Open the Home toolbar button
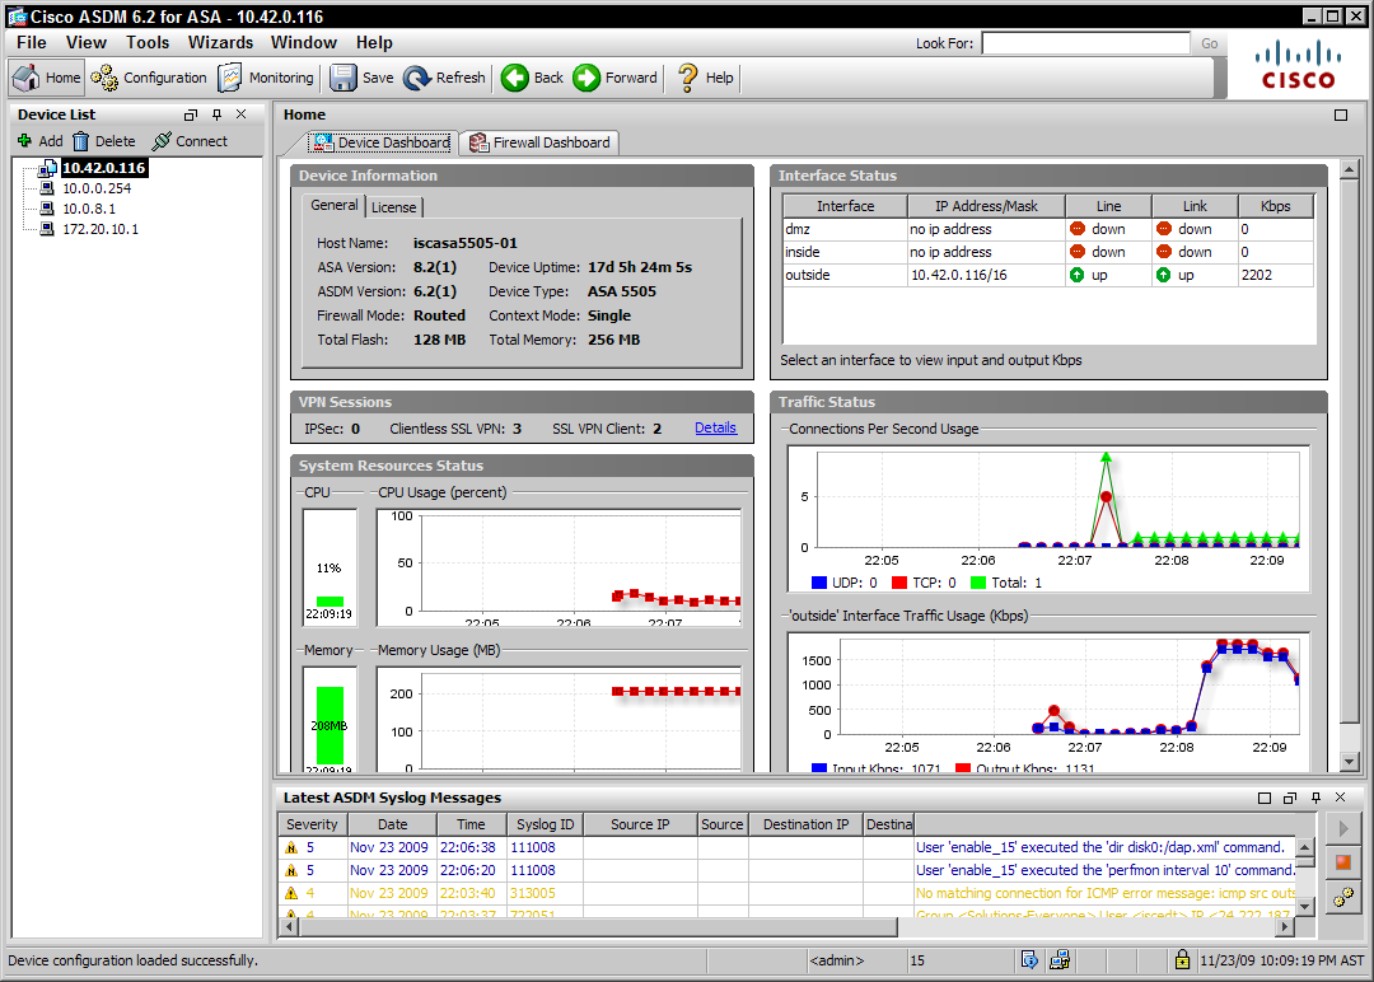The width and height of the screenshot is (1374, 982). 47,77
